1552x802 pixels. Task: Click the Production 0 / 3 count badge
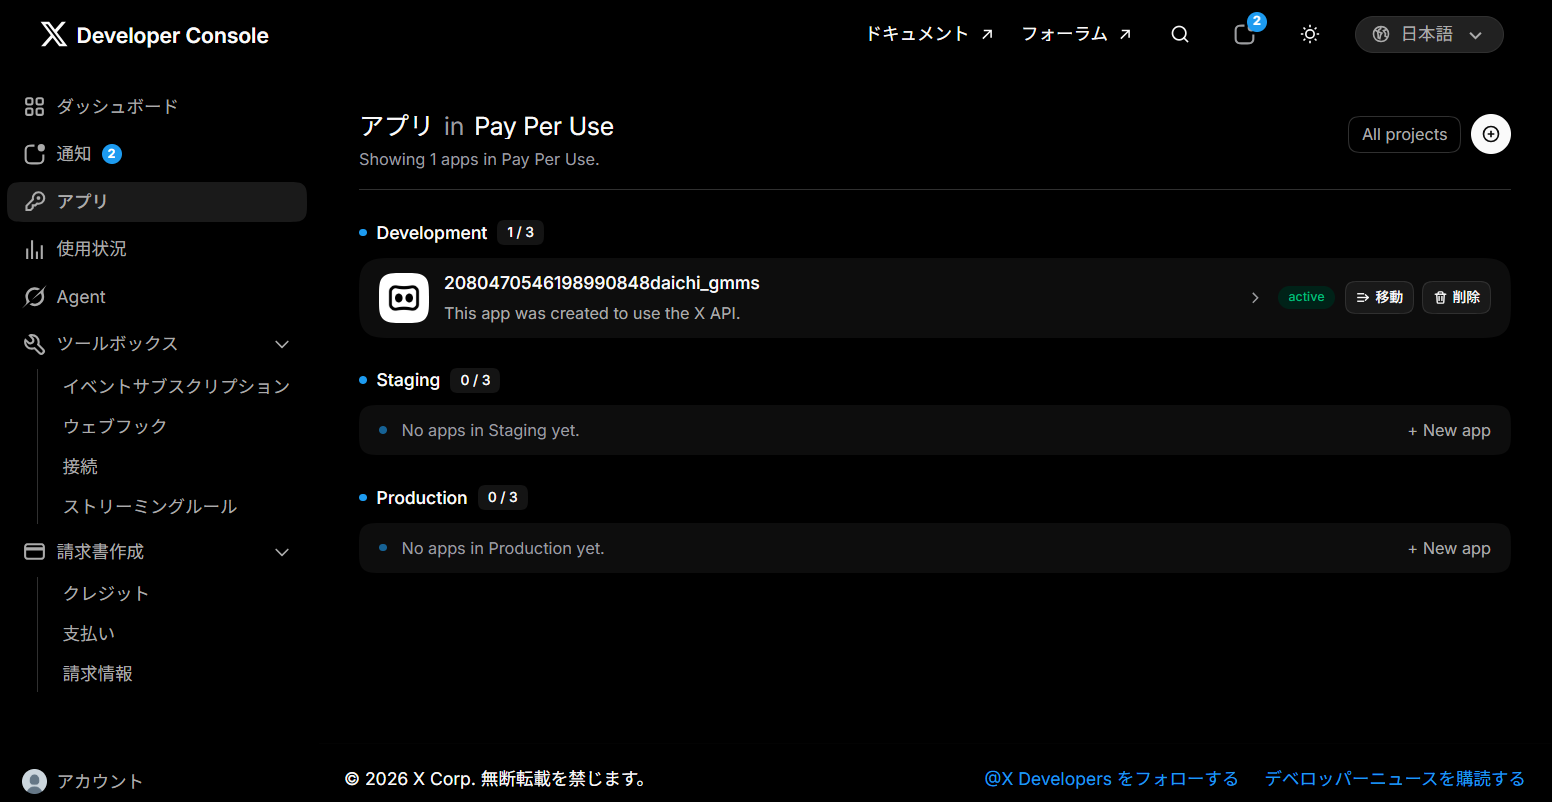[x=503, y=498]
